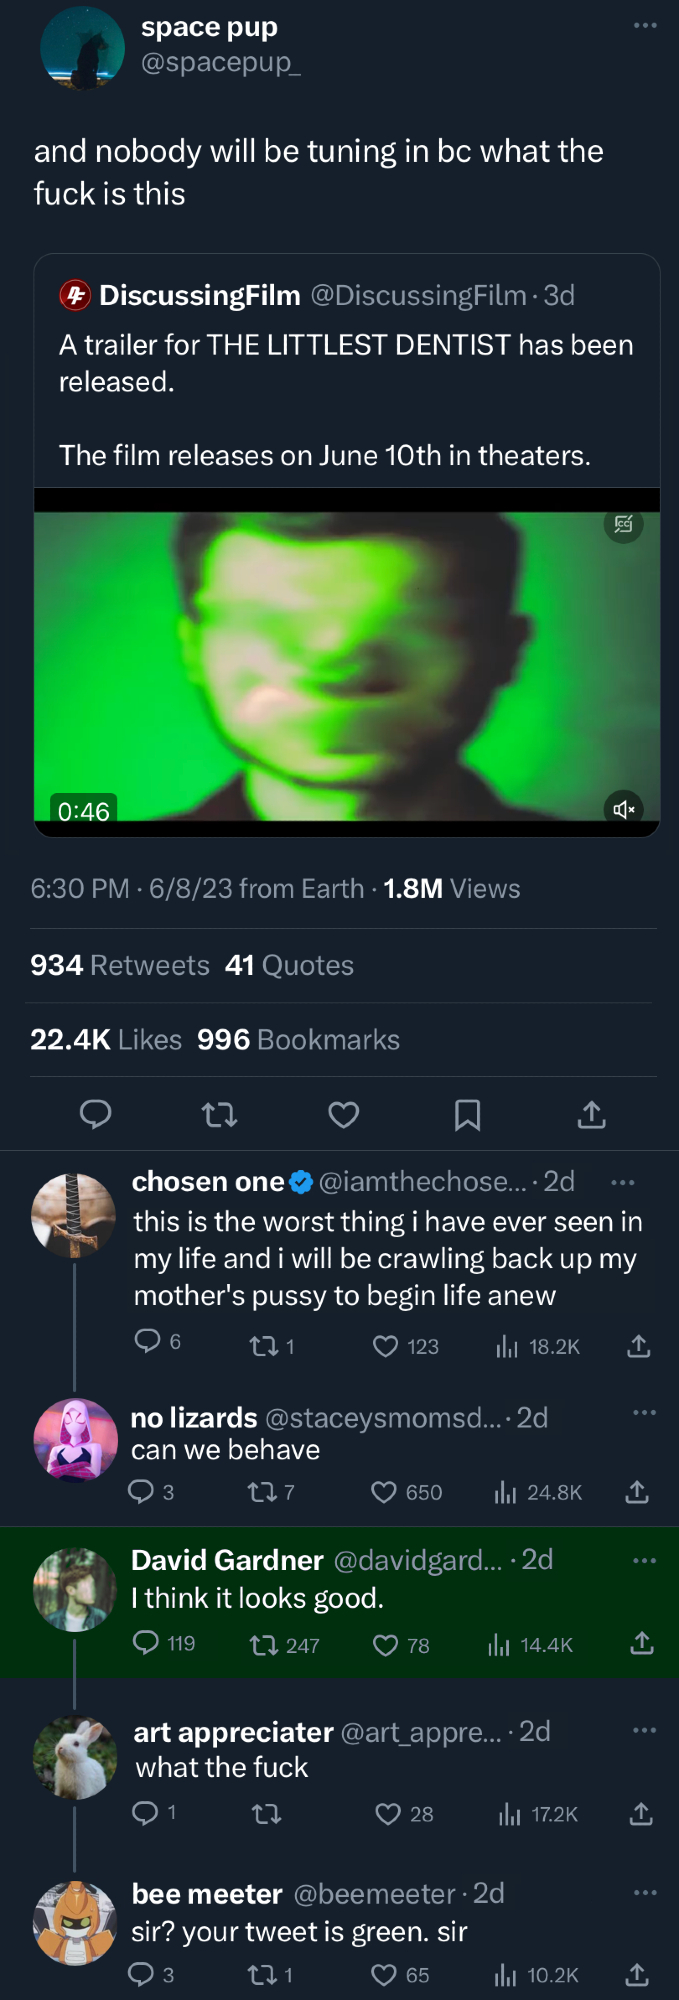Reply to space pup's main tweet
This screenshot has height=2000, width=679.
coord(95,1114)
